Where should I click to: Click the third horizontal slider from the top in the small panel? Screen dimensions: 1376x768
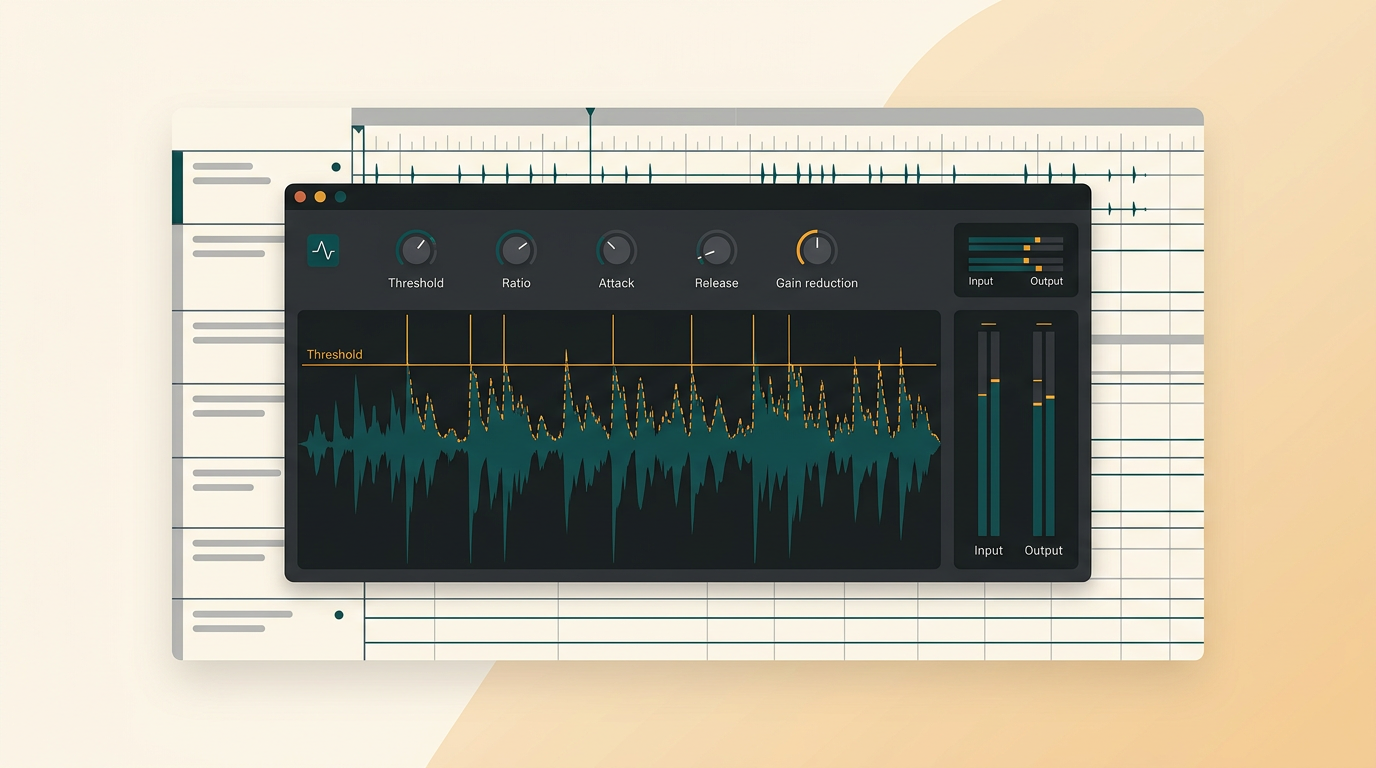[x=1015, y=260]
